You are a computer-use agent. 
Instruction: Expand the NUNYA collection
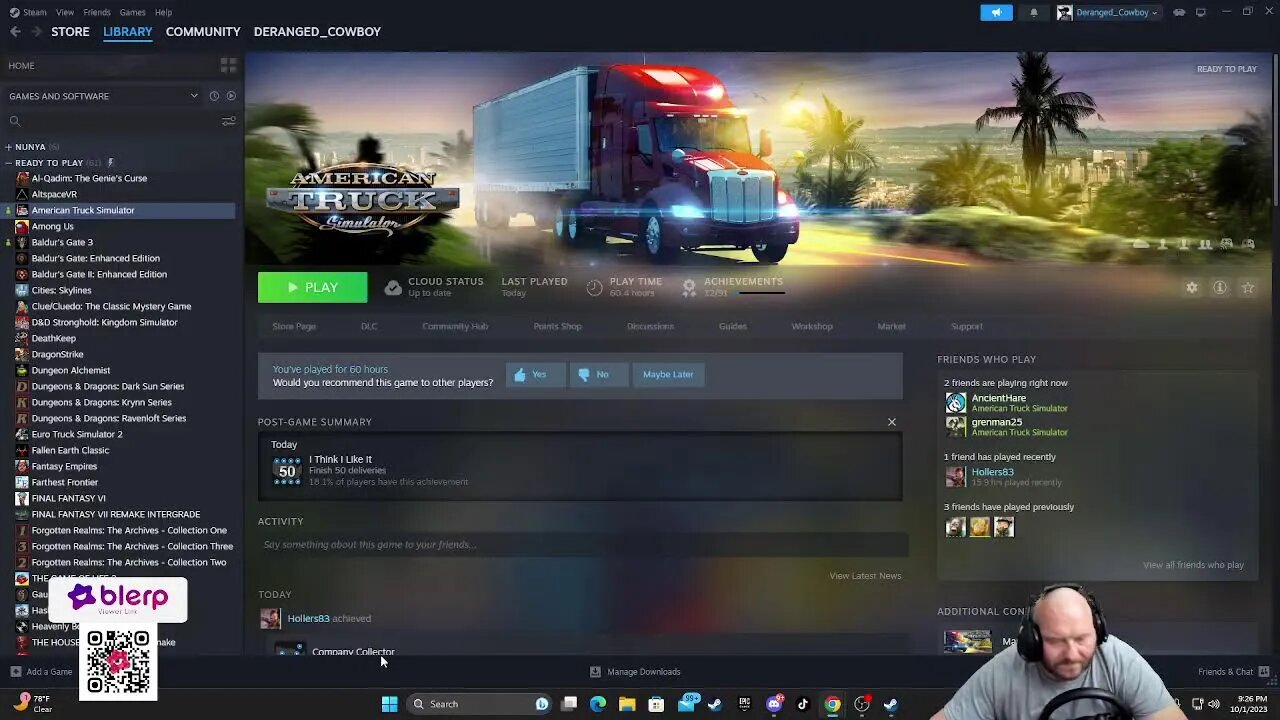[8, 147]
